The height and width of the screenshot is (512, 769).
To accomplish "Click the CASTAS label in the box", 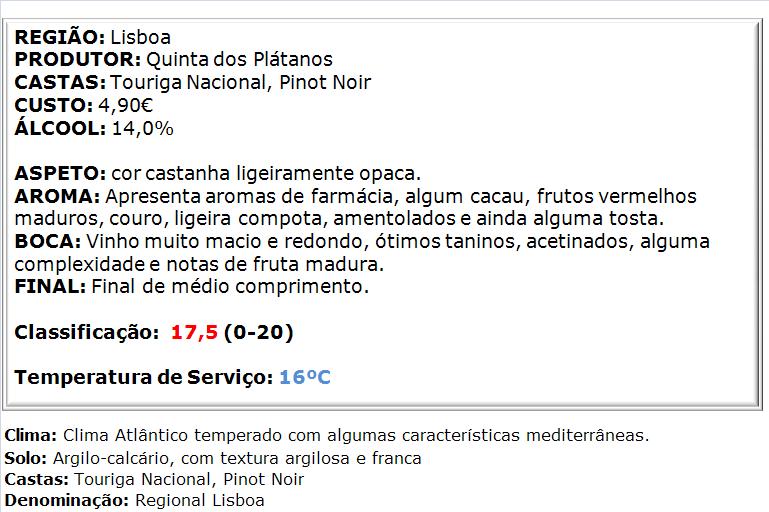I will pyautogui.click(x=60, y=82).
